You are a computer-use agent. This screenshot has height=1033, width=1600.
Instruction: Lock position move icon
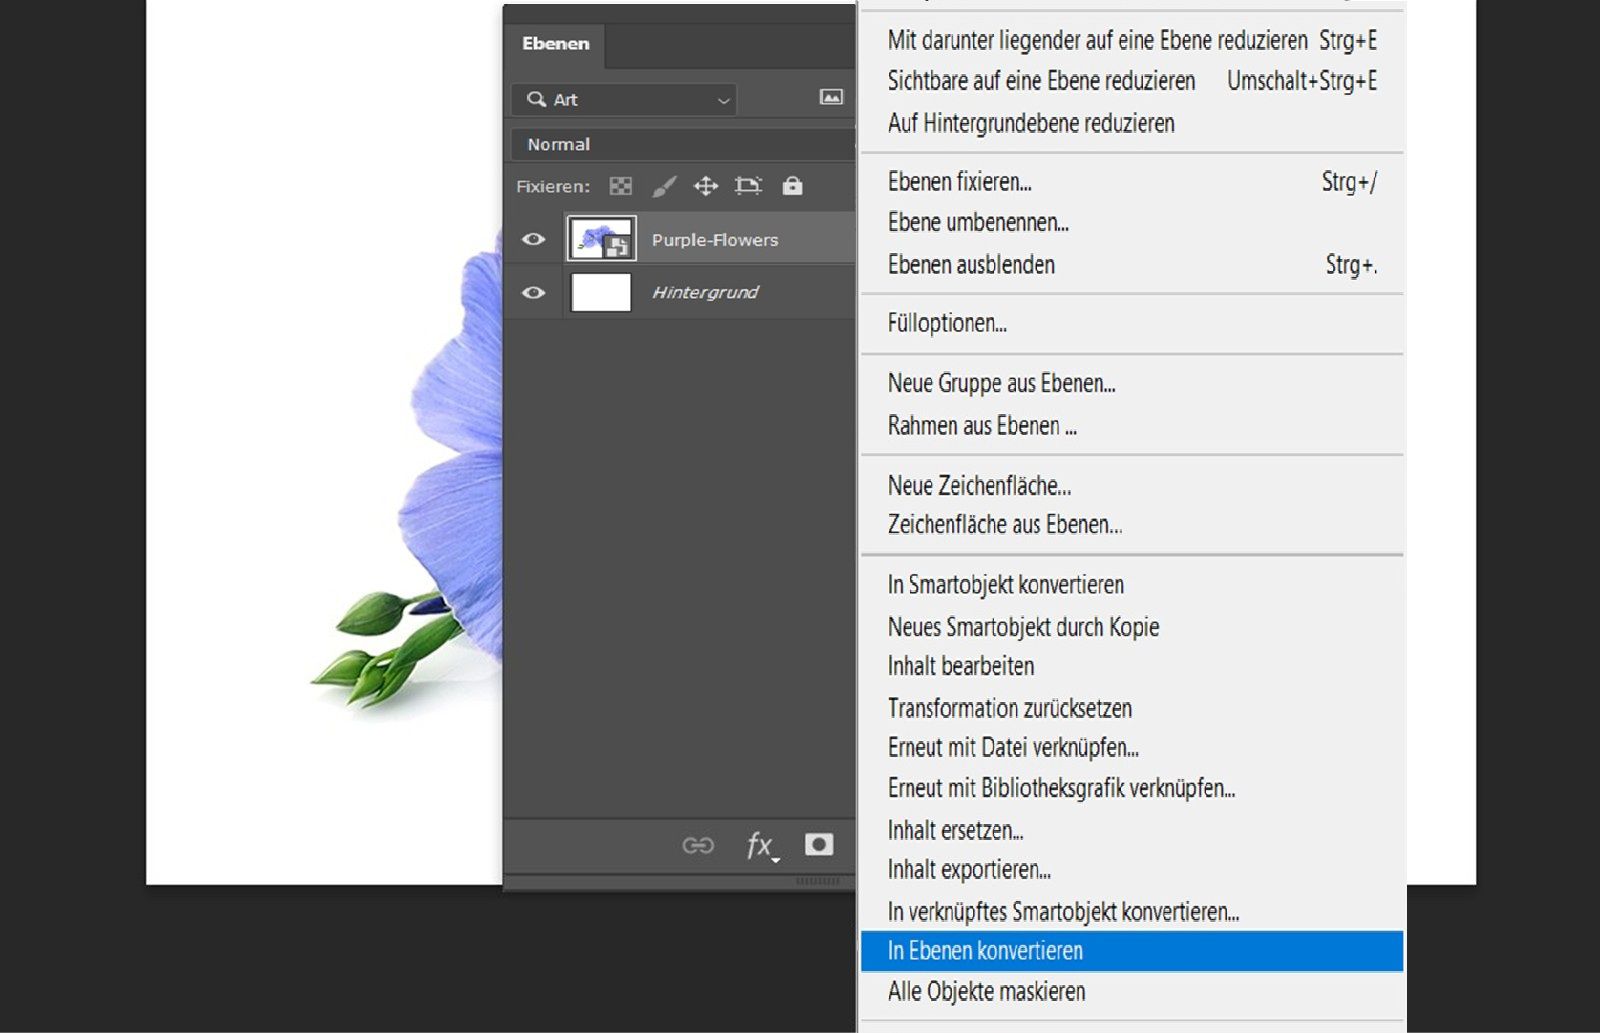(706, 186)
